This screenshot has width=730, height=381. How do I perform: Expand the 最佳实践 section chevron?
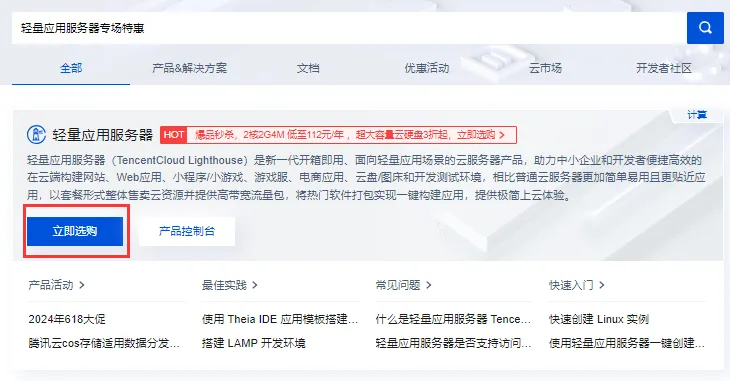pos(255,285)
